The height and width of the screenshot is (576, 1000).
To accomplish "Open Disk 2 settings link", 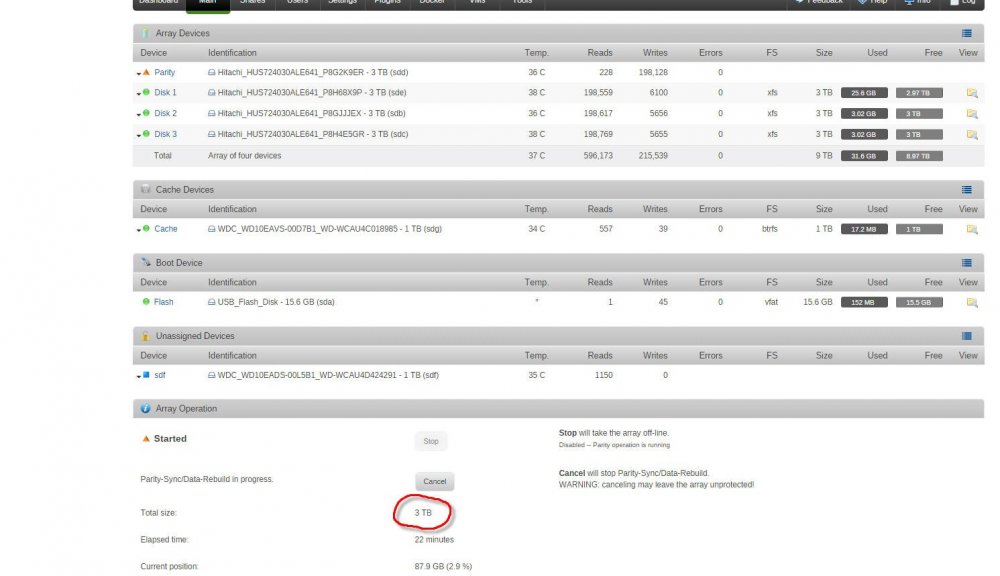I will point(165,114).
